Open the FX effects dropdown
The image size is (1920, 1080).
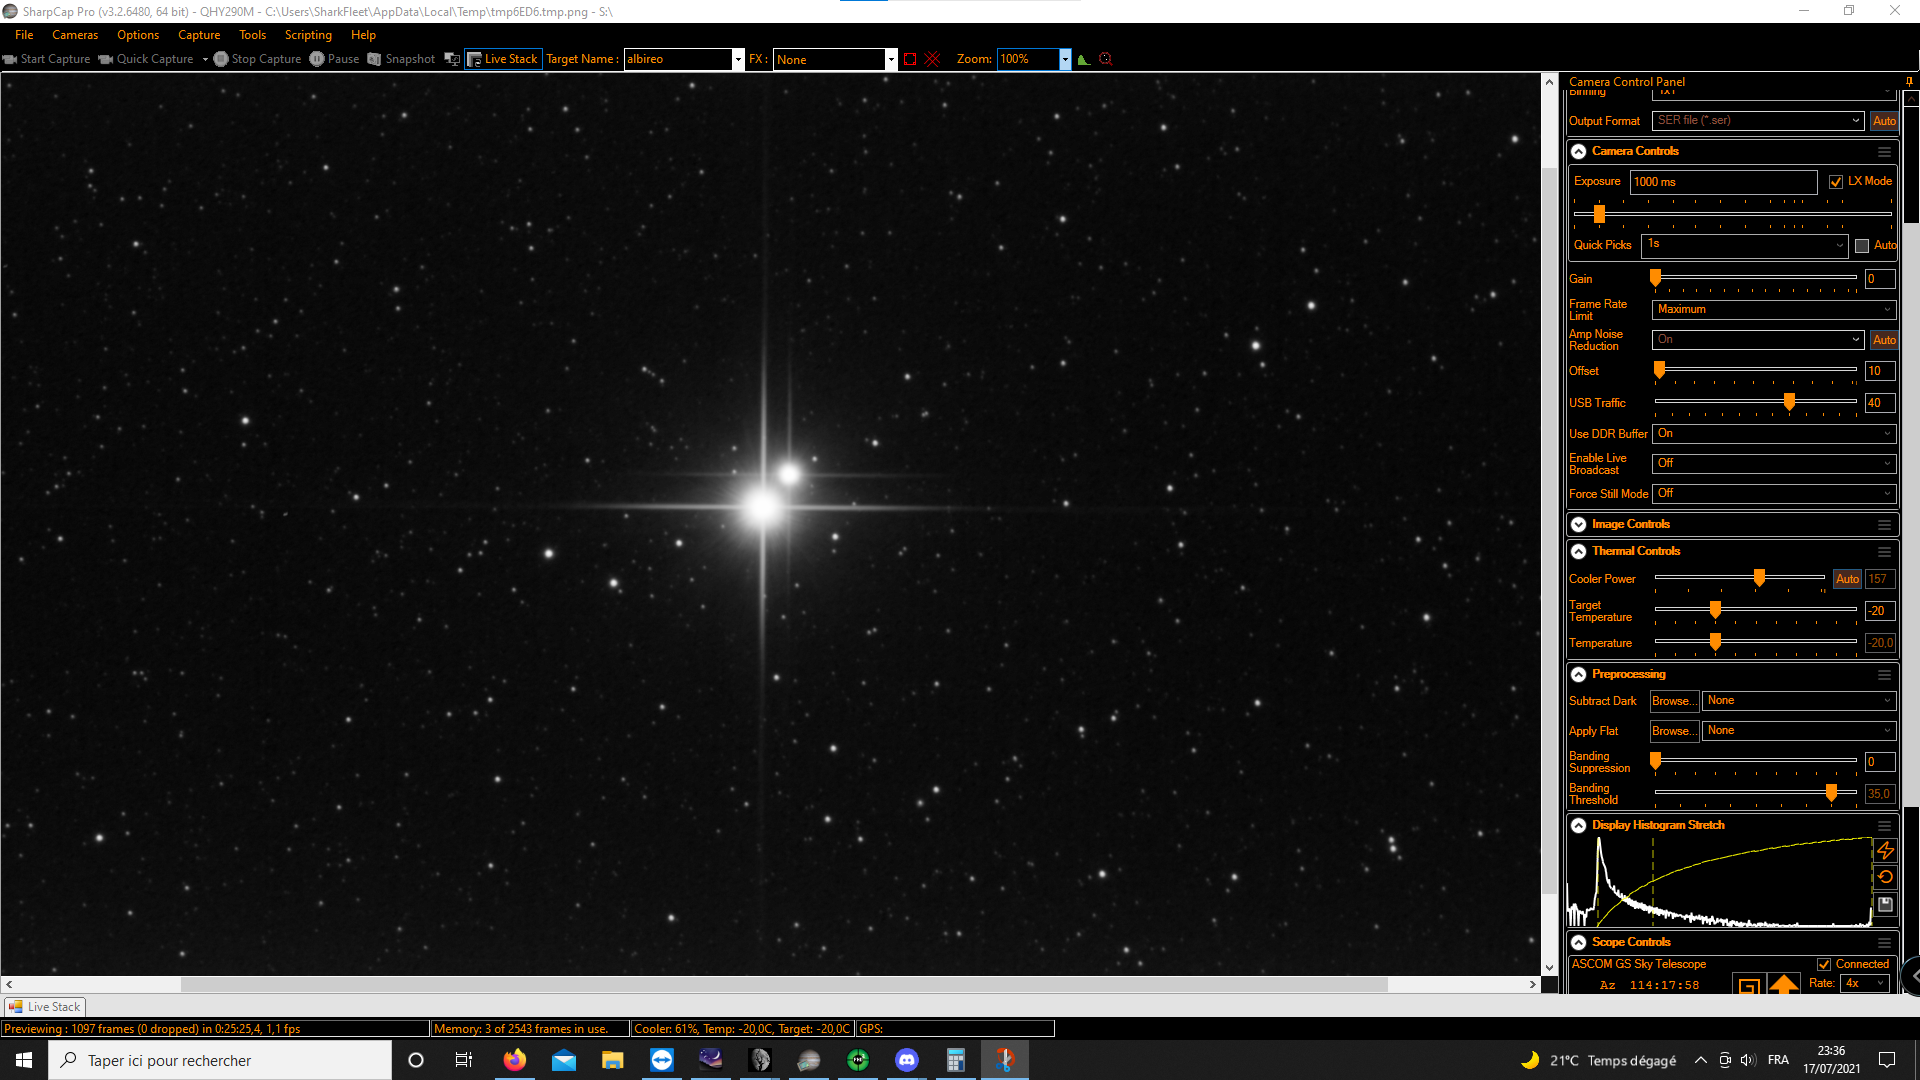click(x=891, y=60)
